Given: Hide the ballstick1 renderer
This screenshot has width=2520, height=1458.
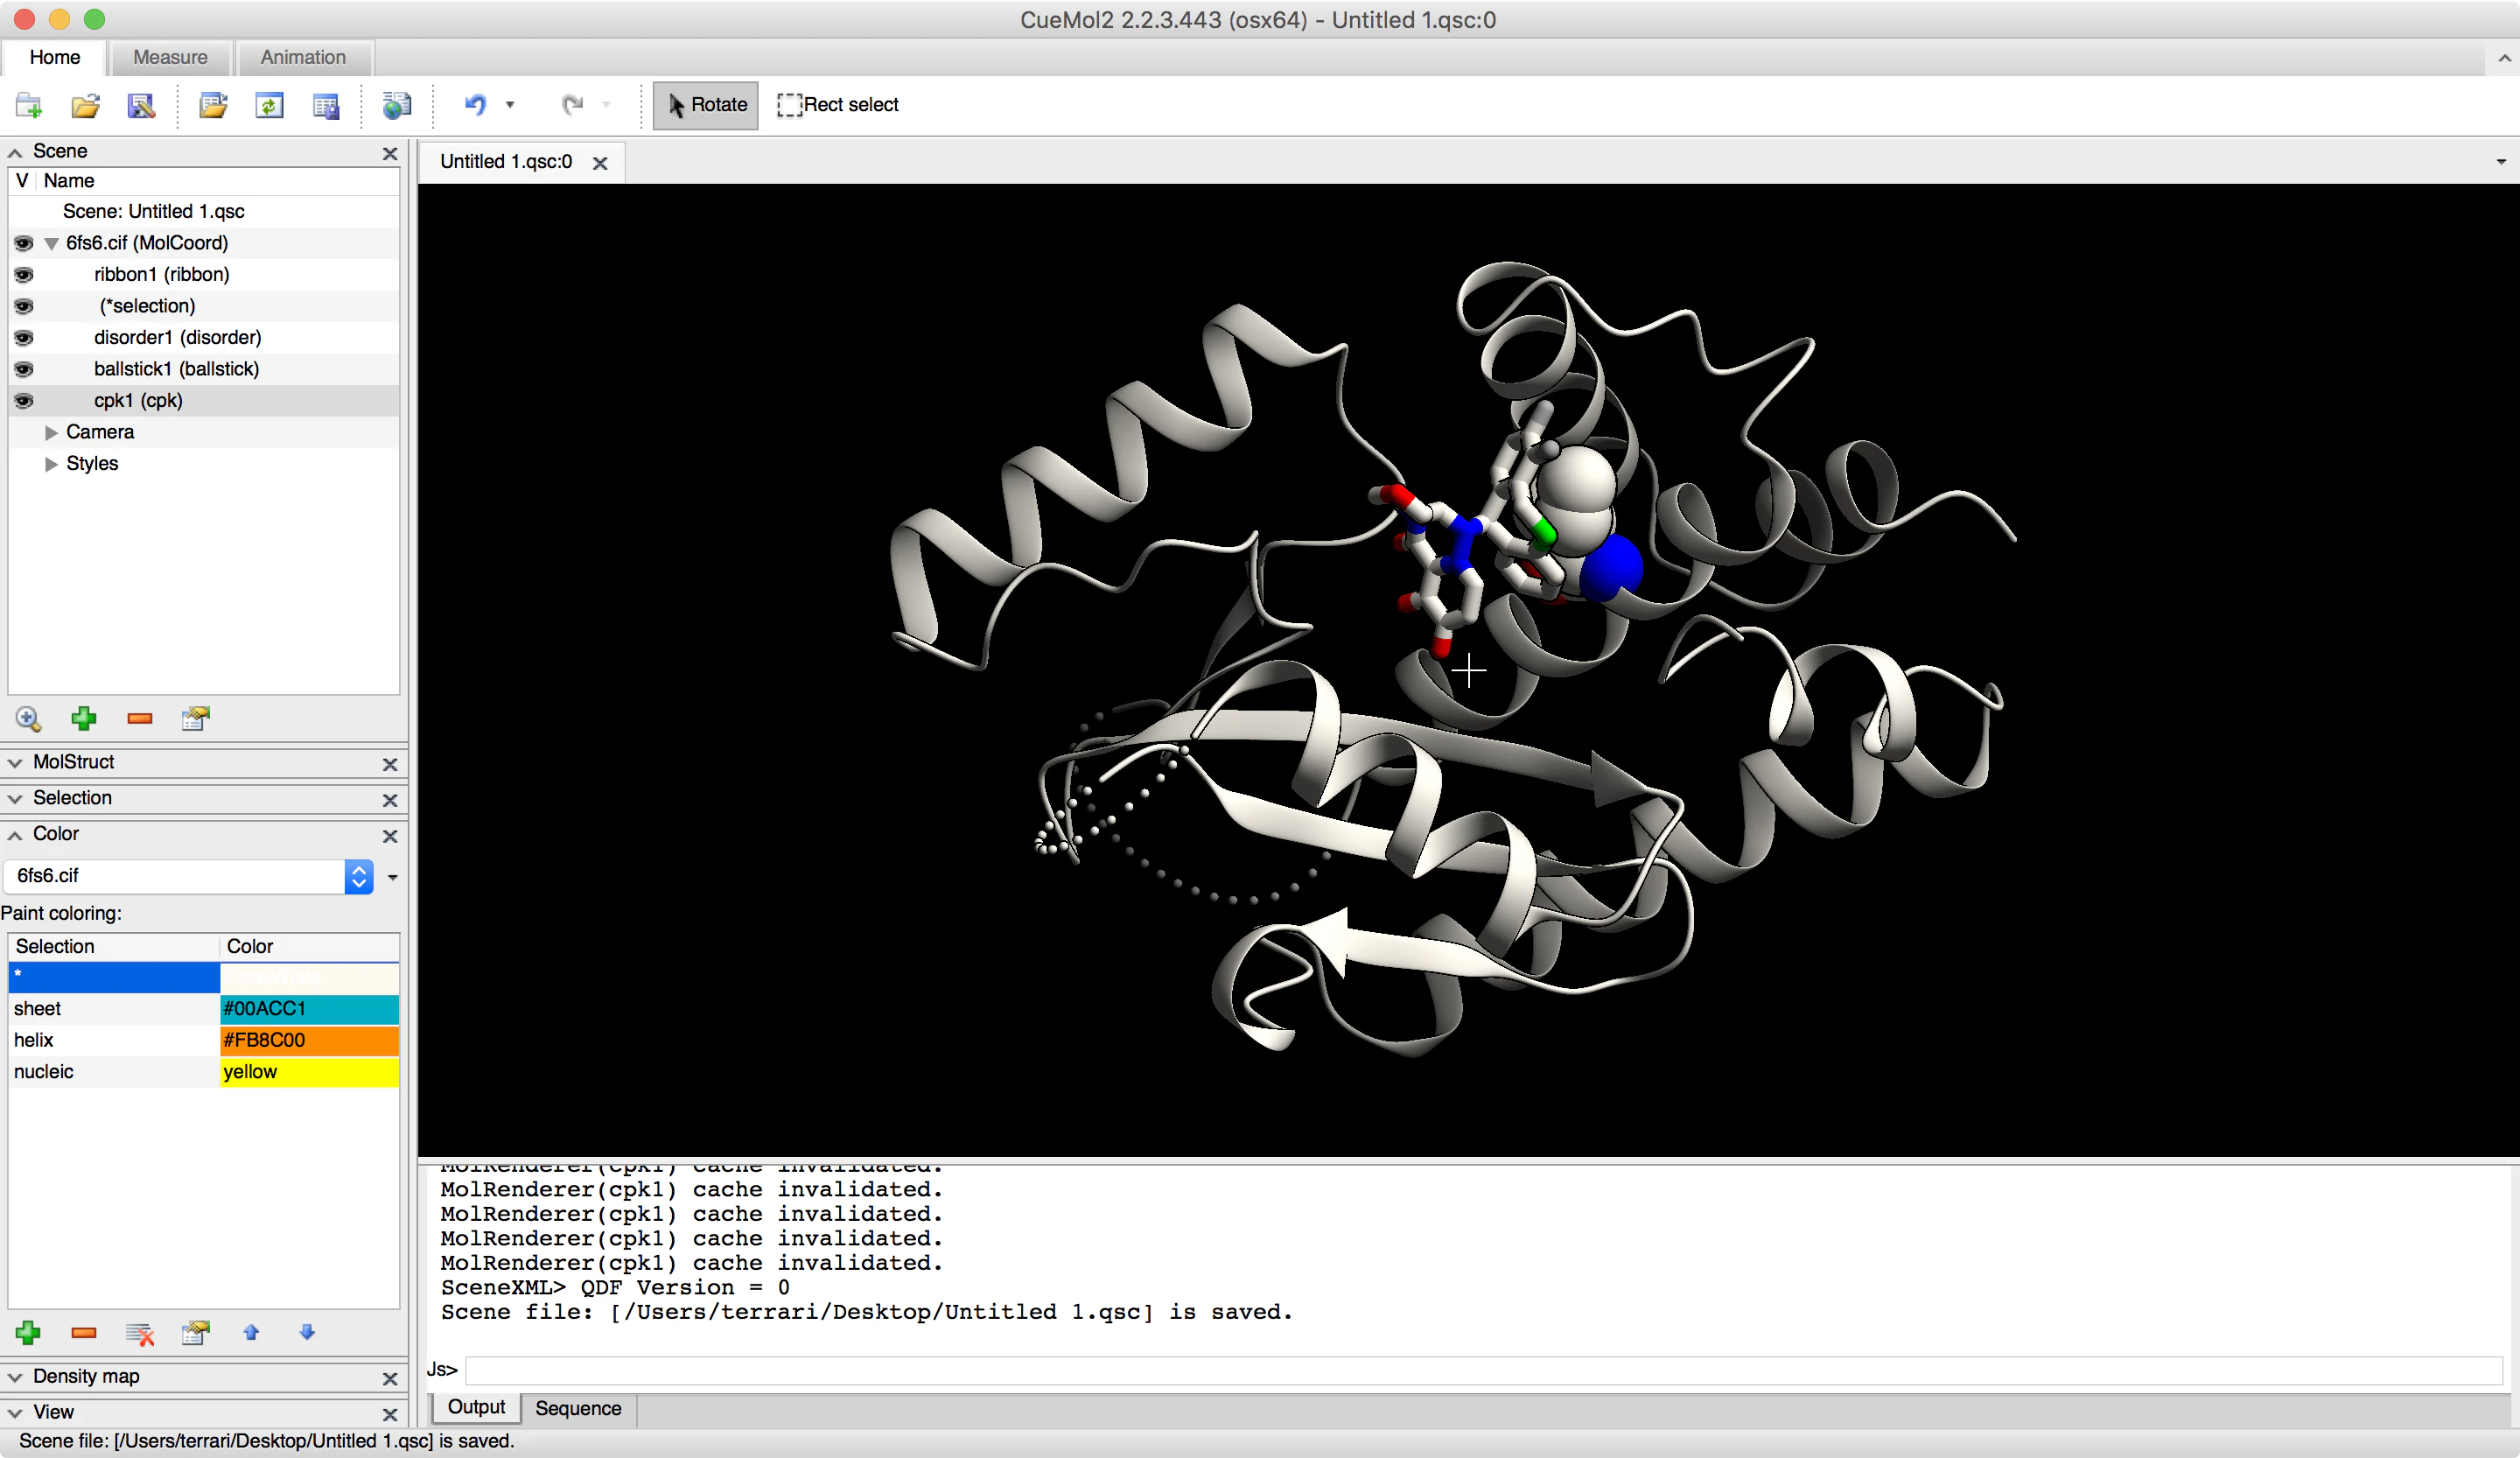Looking at the screenshot, I should 23,369.
